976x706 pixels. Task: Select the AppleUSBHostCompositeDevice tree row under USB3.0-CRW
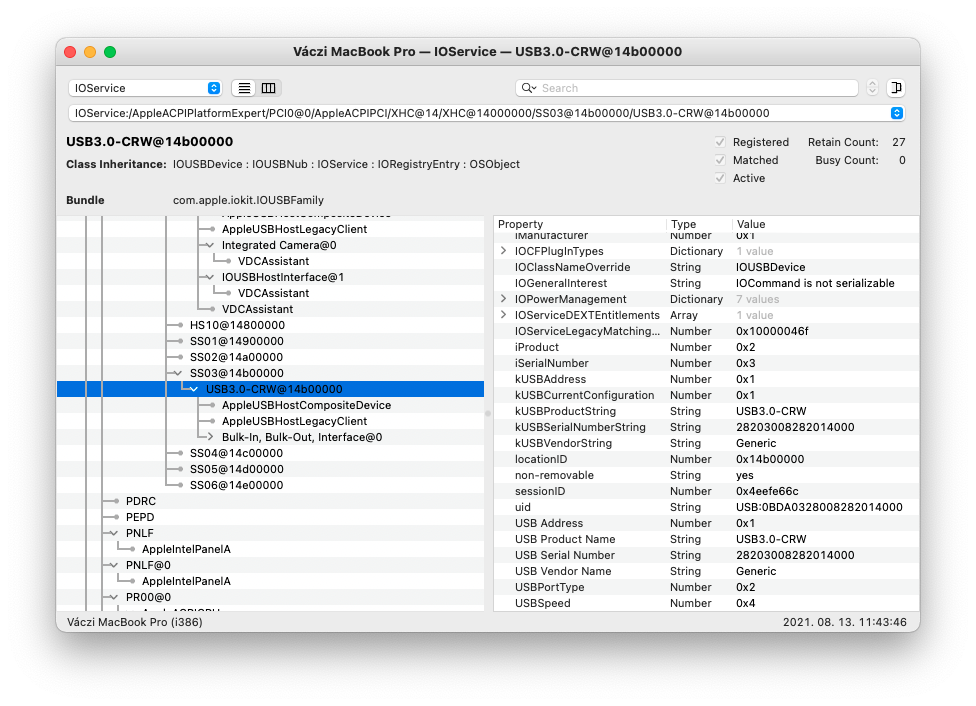click(x=270, y=405)
